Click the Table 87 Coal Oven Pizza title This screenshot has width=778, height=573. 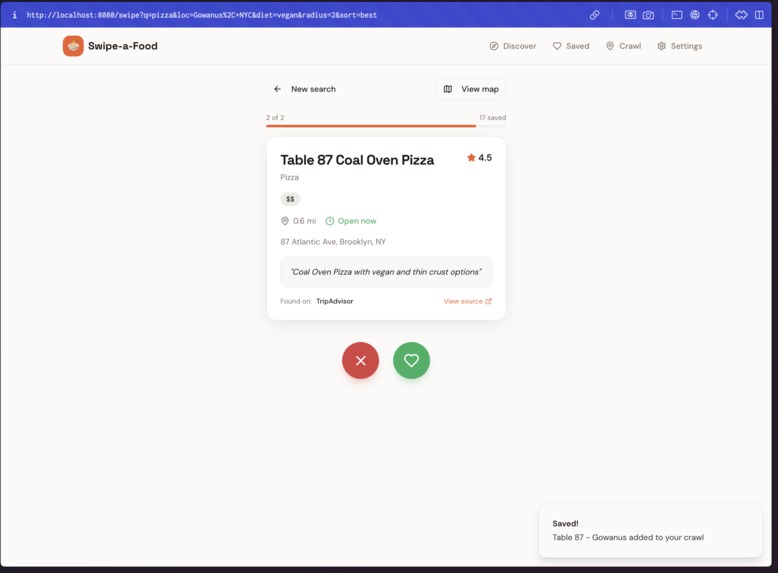[x=357, y=160]
